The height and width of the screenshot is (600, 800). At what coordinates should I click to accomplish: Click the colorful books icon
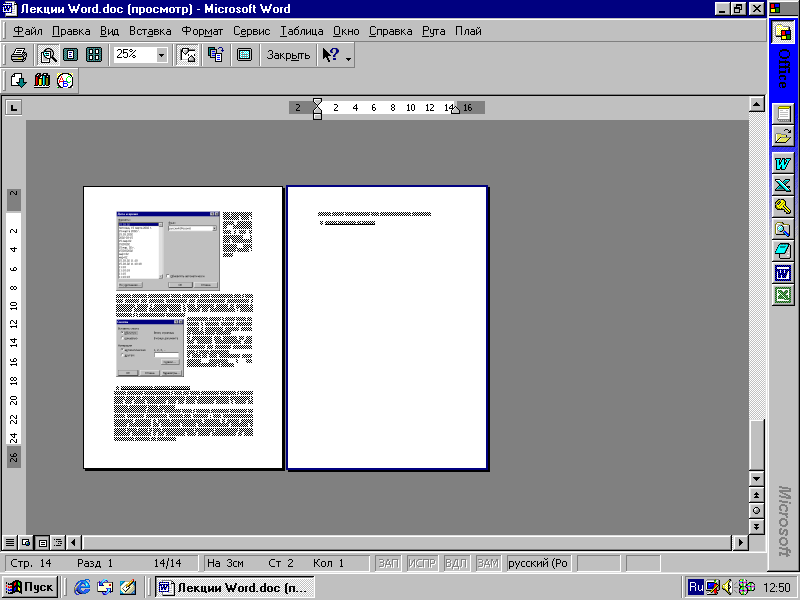(42, 81)
